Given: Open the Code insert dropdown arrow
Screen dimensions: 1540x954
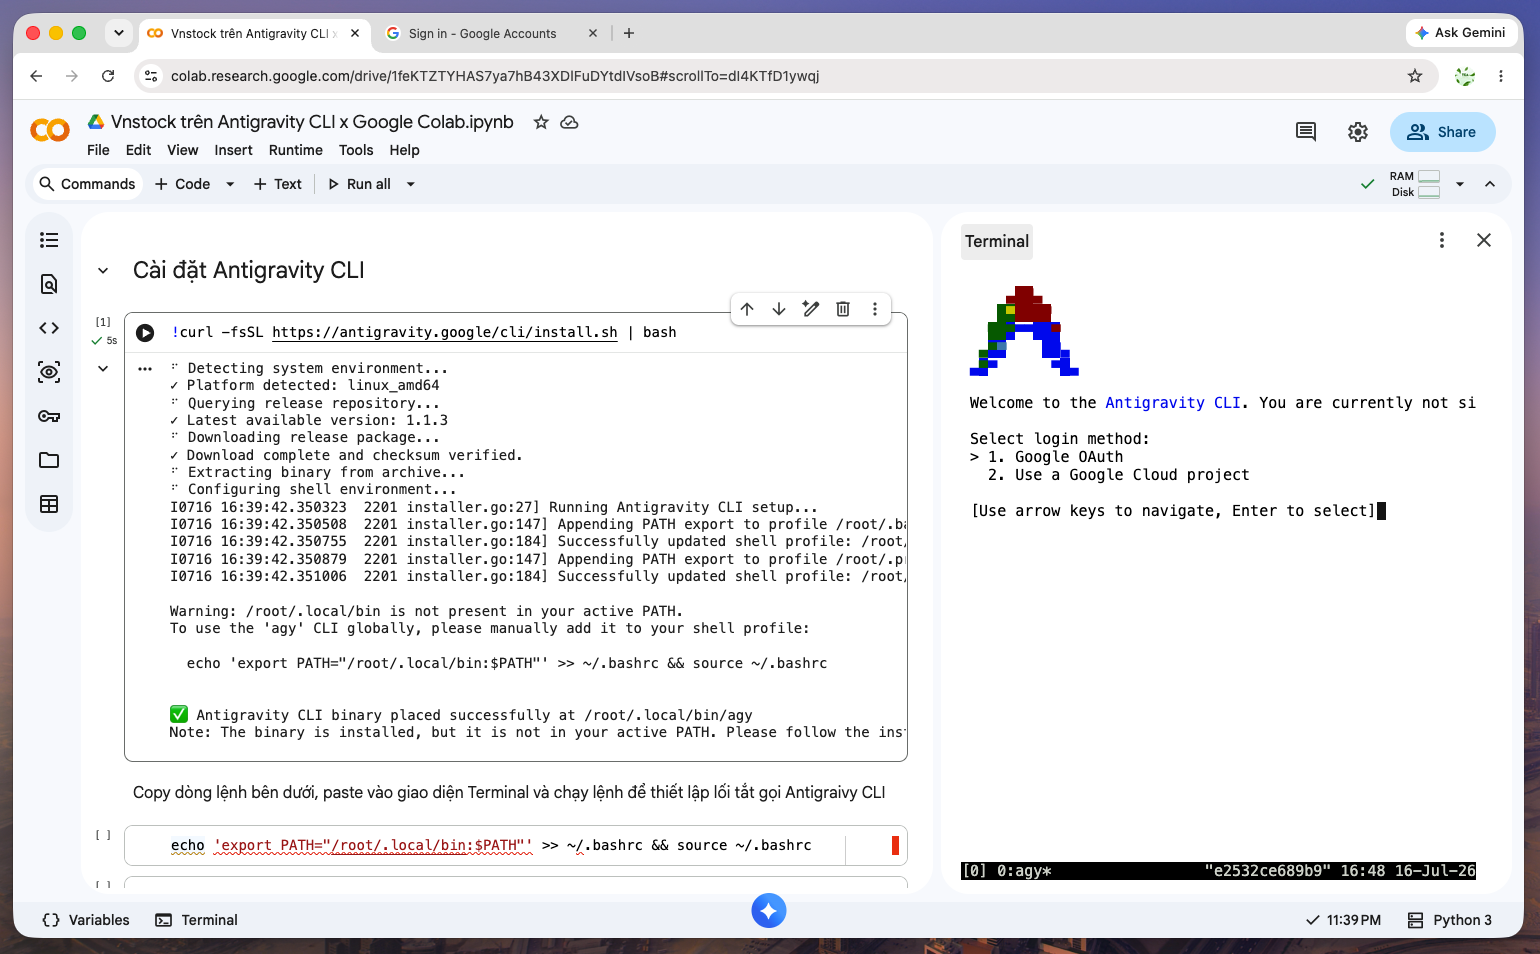Looking at the screenshot, I should click(230, 184).
